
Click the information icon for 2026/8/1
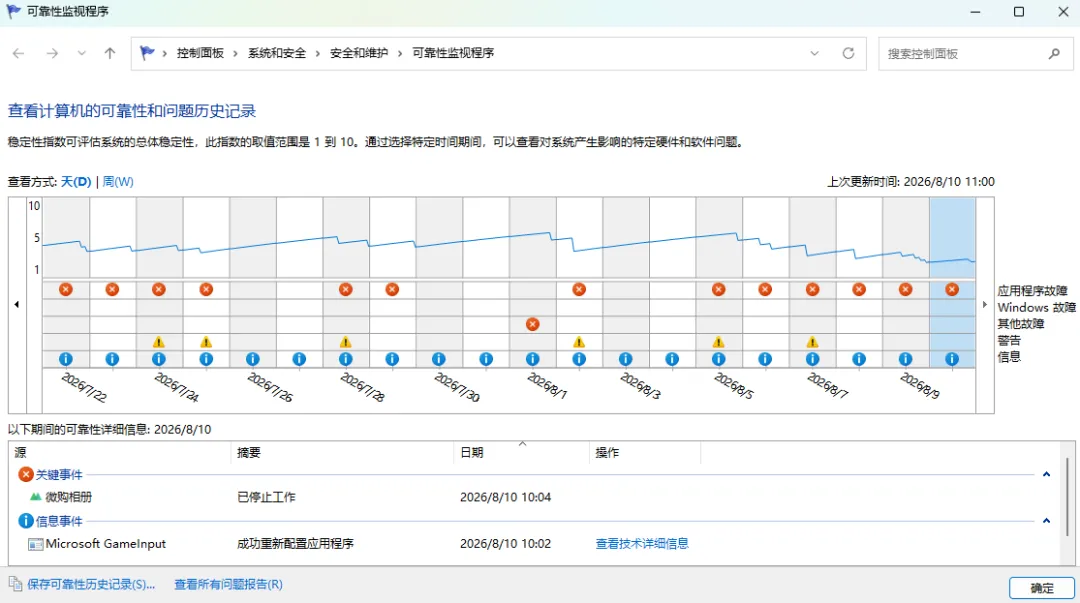[x=532, y=359]
